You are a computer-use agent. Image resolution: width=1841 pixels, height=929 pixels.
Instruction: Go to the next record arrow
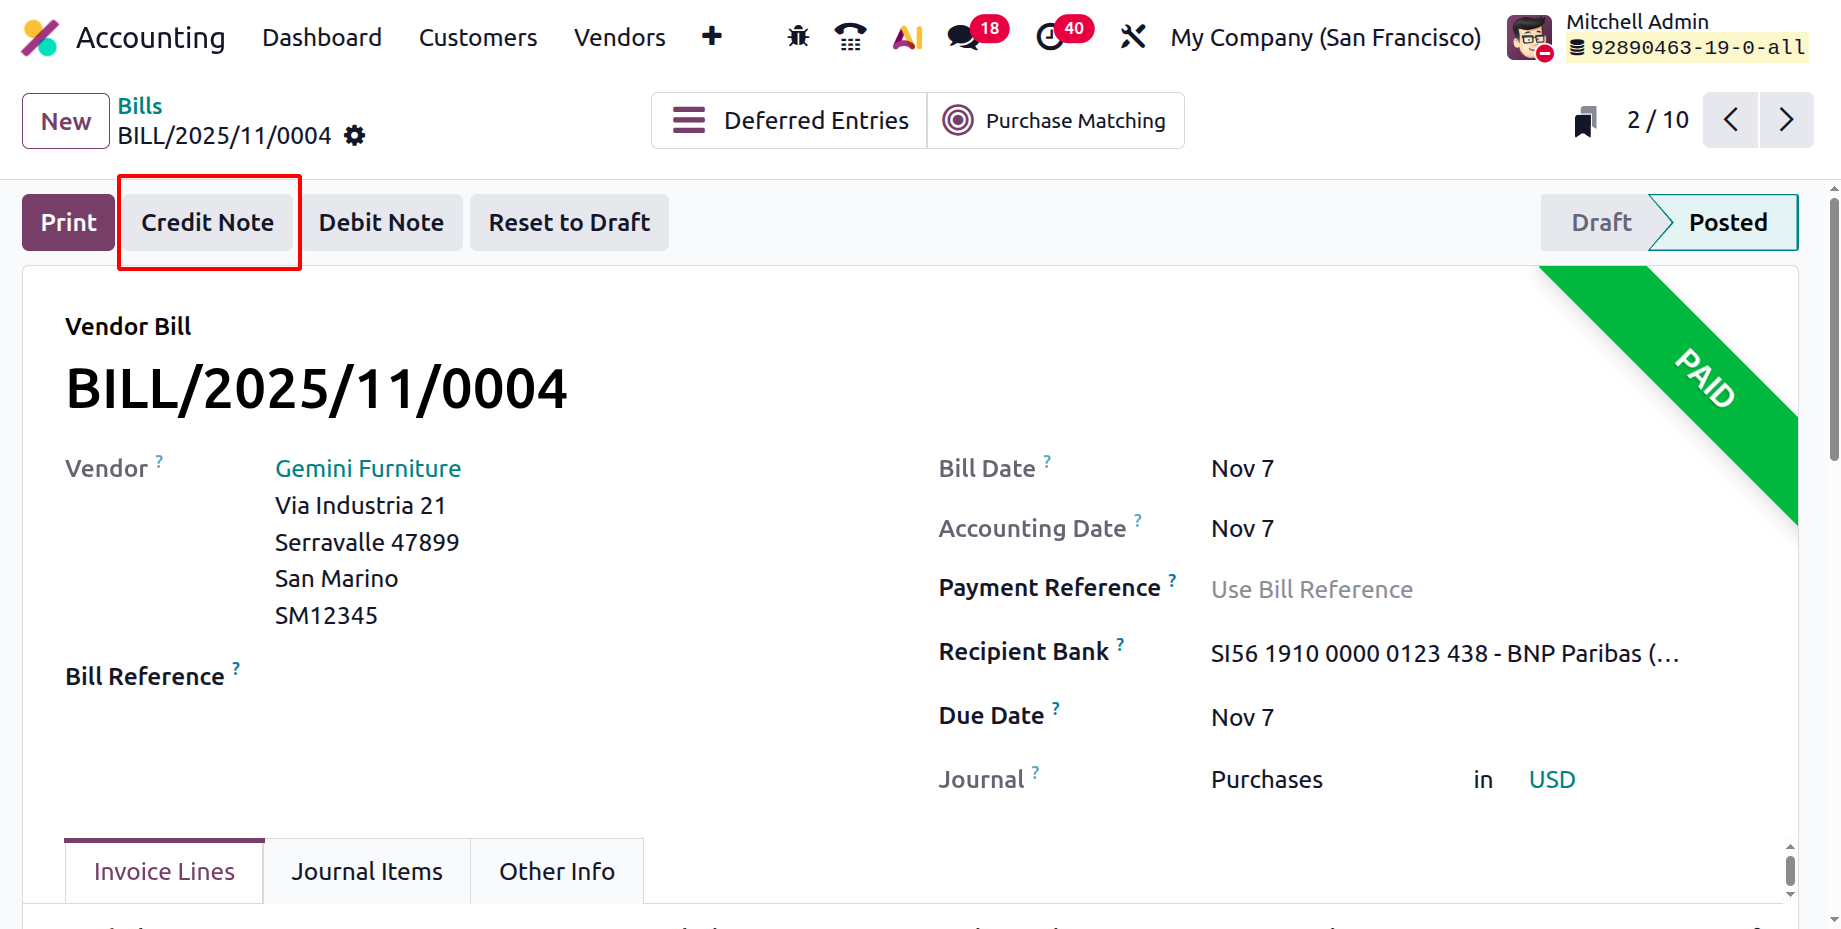coord(1786,120)
